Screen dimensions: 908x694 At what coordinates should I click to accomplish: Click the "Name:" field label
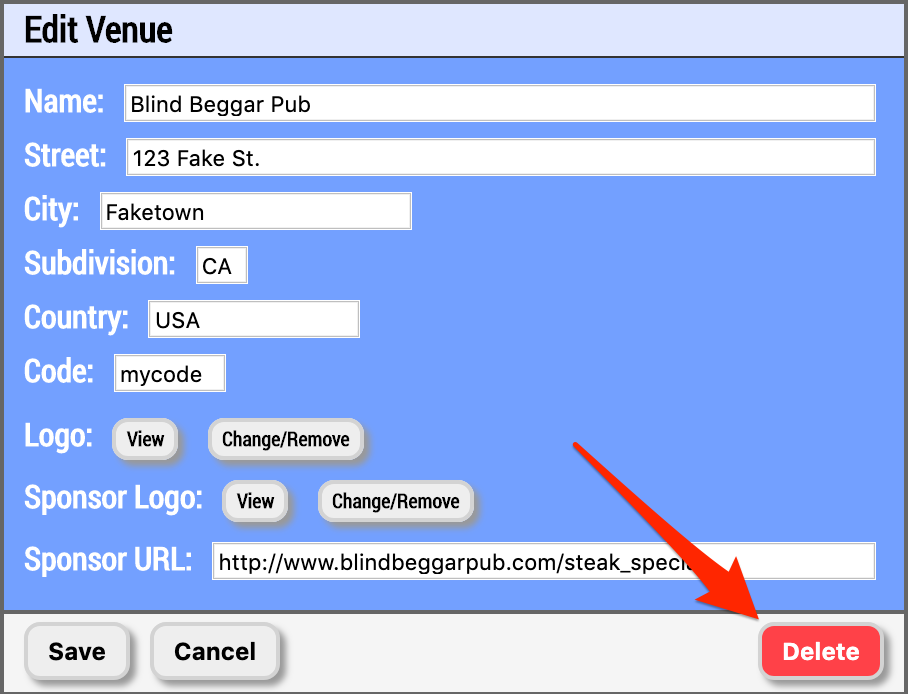[x=64, y=102]
